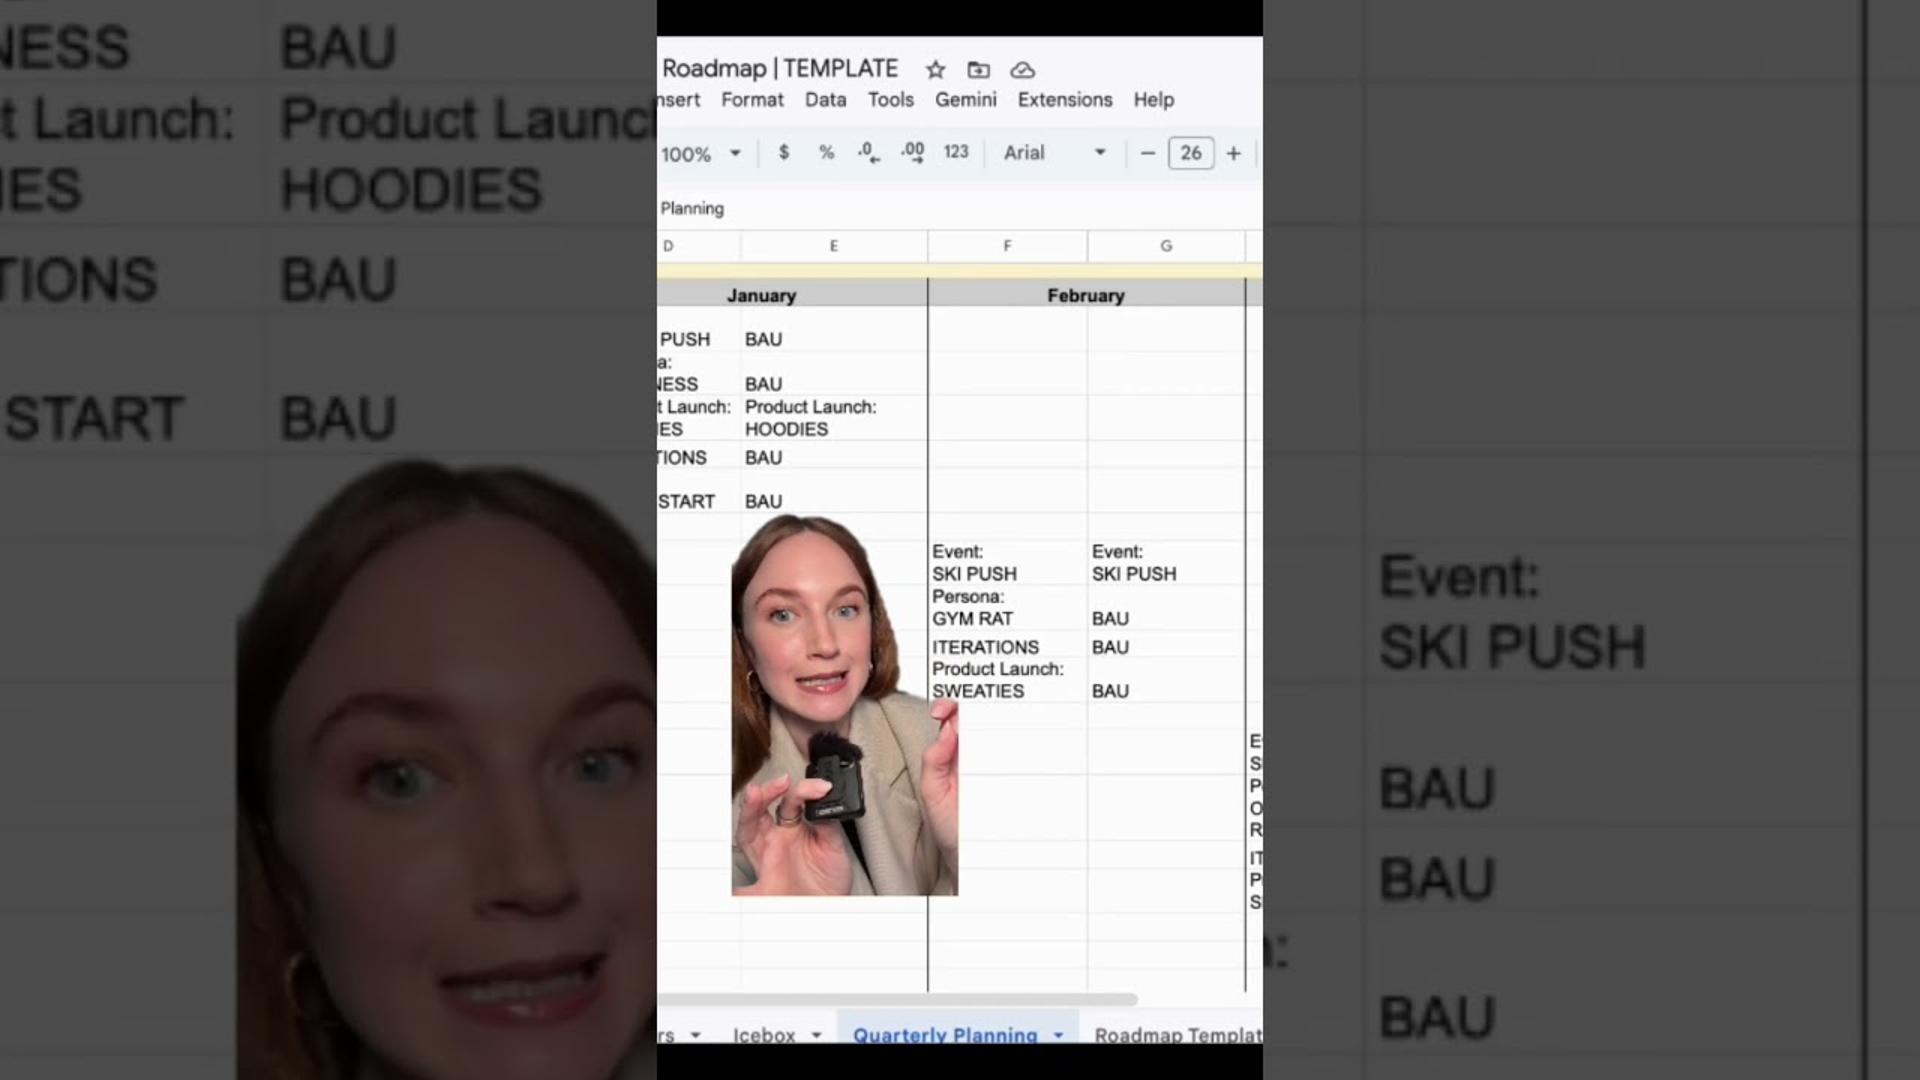Star the Roadmap TEMPLATE document
Image resolution: width=1920 pixels, height=1080 pixels.
click(x=935, y=70)
